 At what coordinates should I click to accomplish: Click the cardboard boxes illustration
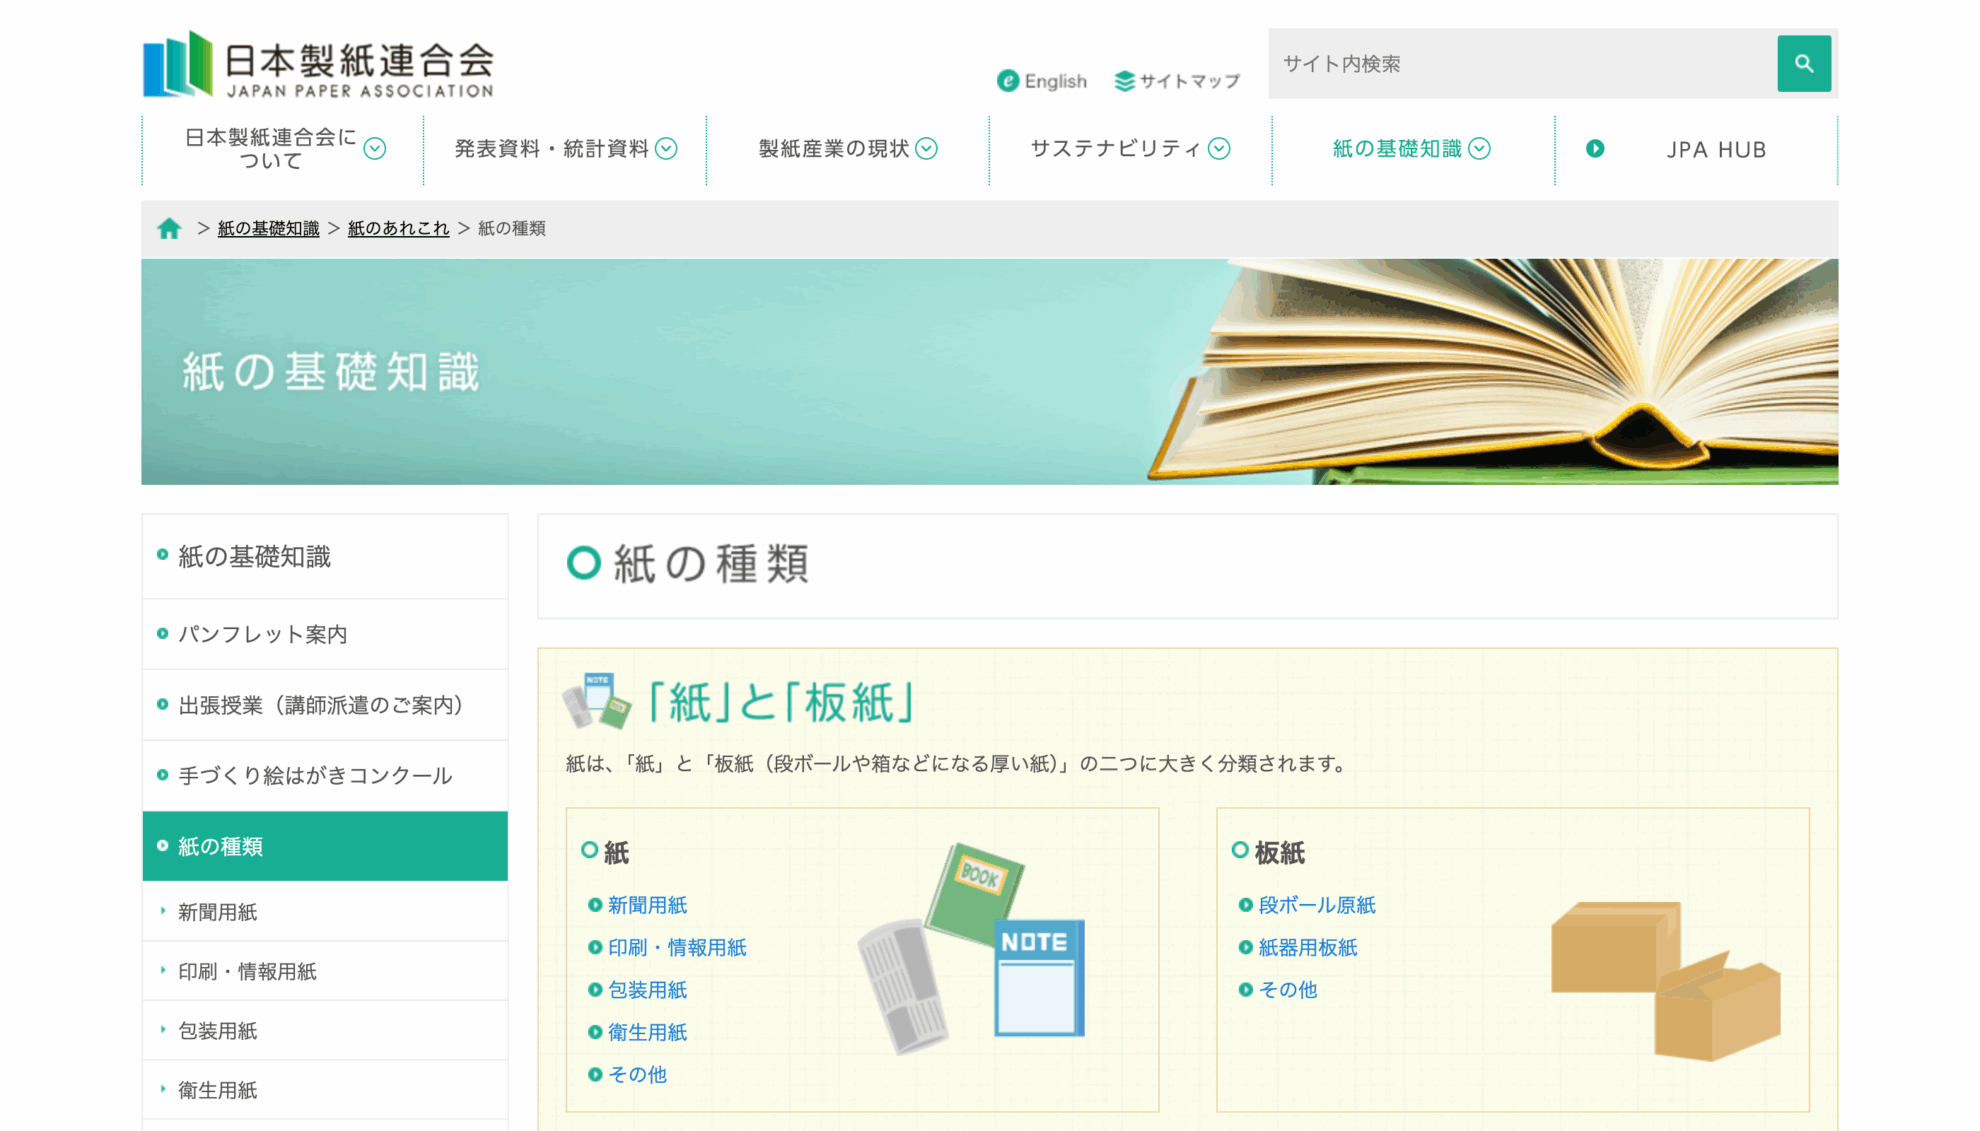click(1664, 979)
